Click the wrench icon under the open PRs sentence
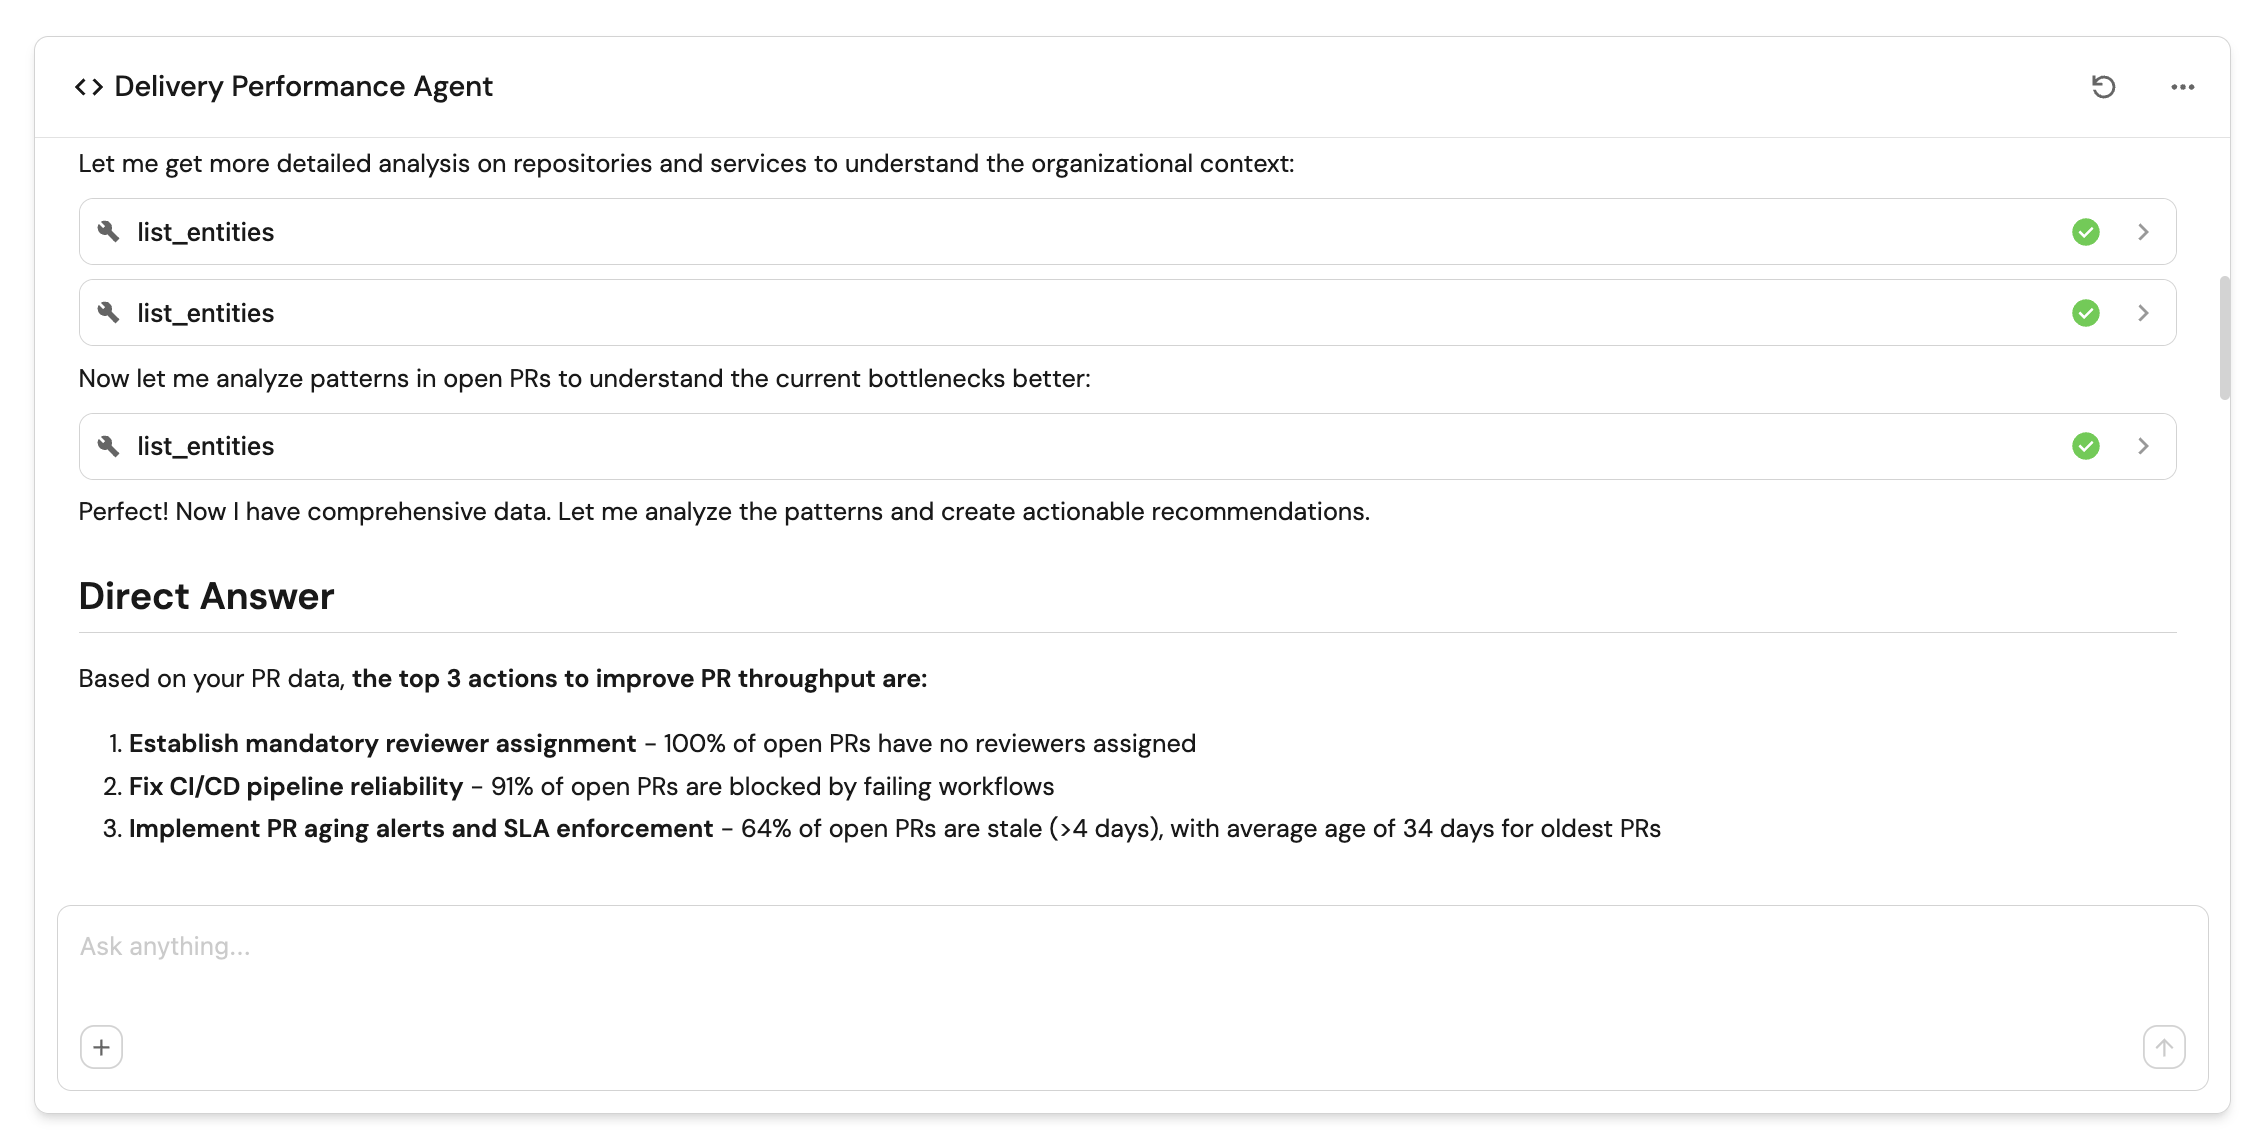Viewport: 2256px width, 1144px height. pos(109,446)
